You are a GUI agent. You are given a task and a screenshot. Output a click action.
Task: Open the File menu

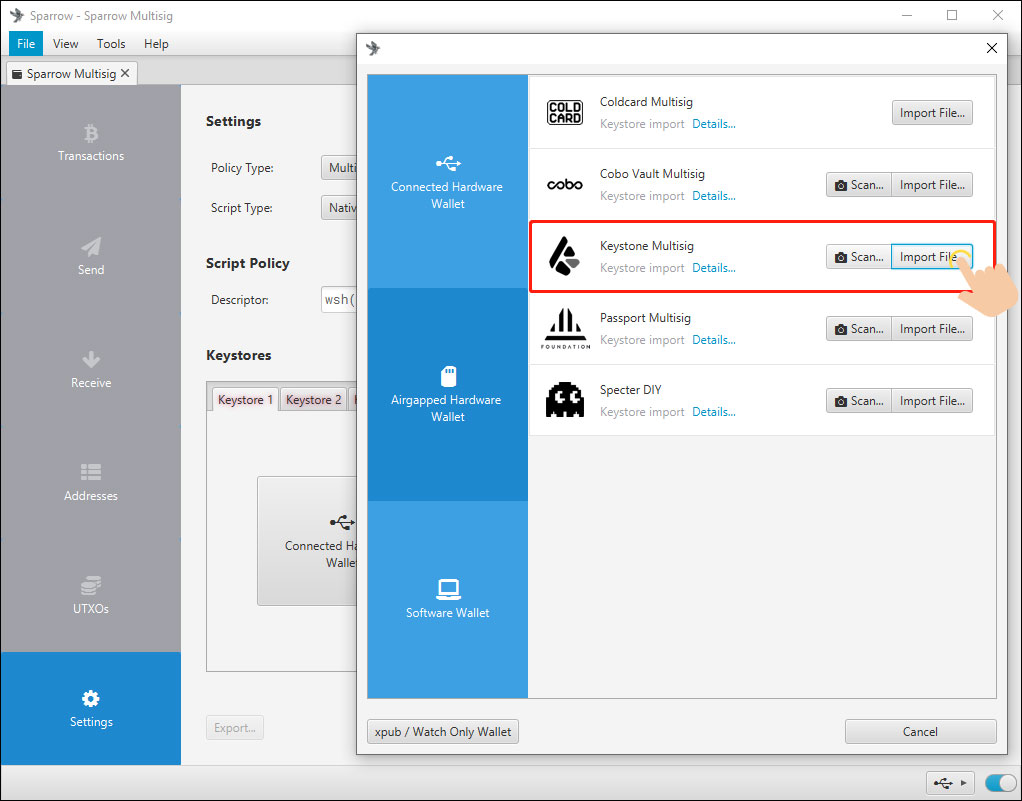(x=26, y=44)
